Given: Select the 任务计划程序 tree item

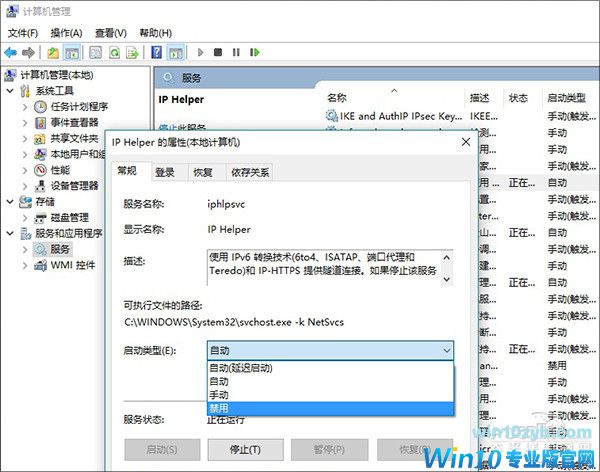Looking at the screenshot, I should 79,106.
